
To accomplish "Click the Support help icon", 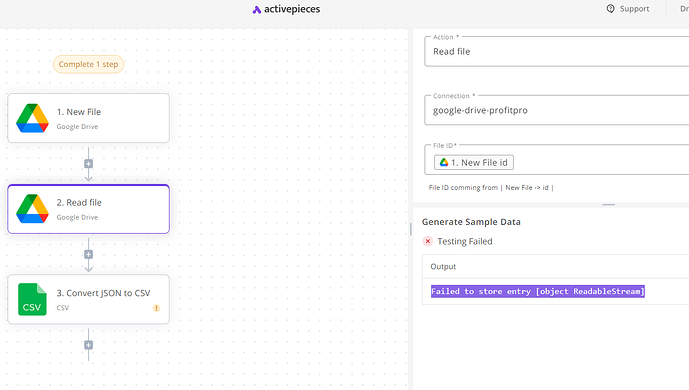I will coord(610,9).
